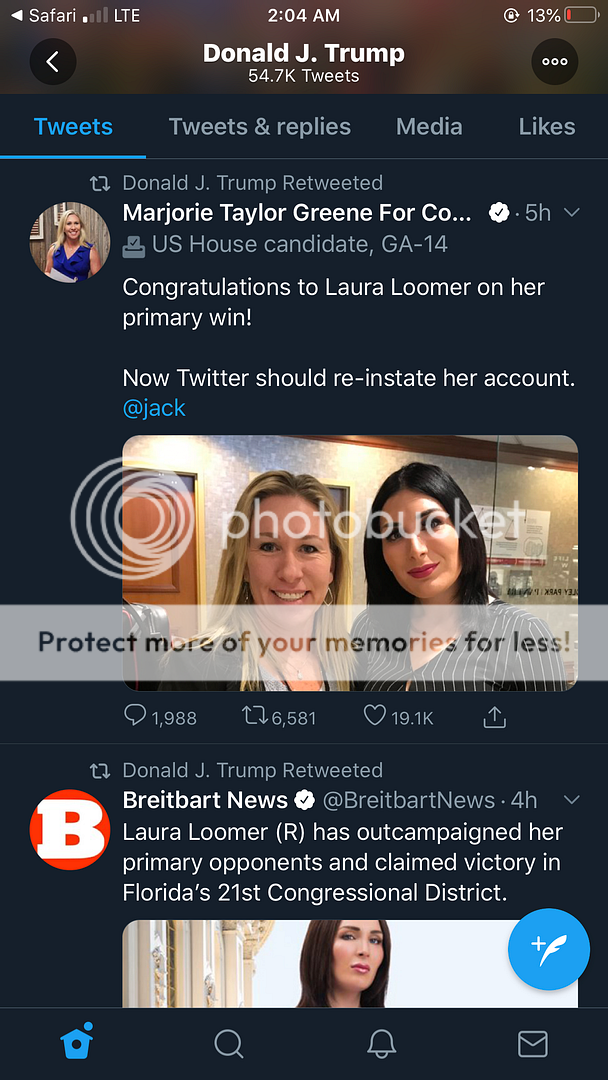Screen dimensions: 608x1080
Task: Expand Breitbart News tweet options chevron
Action: click(572, 799)
